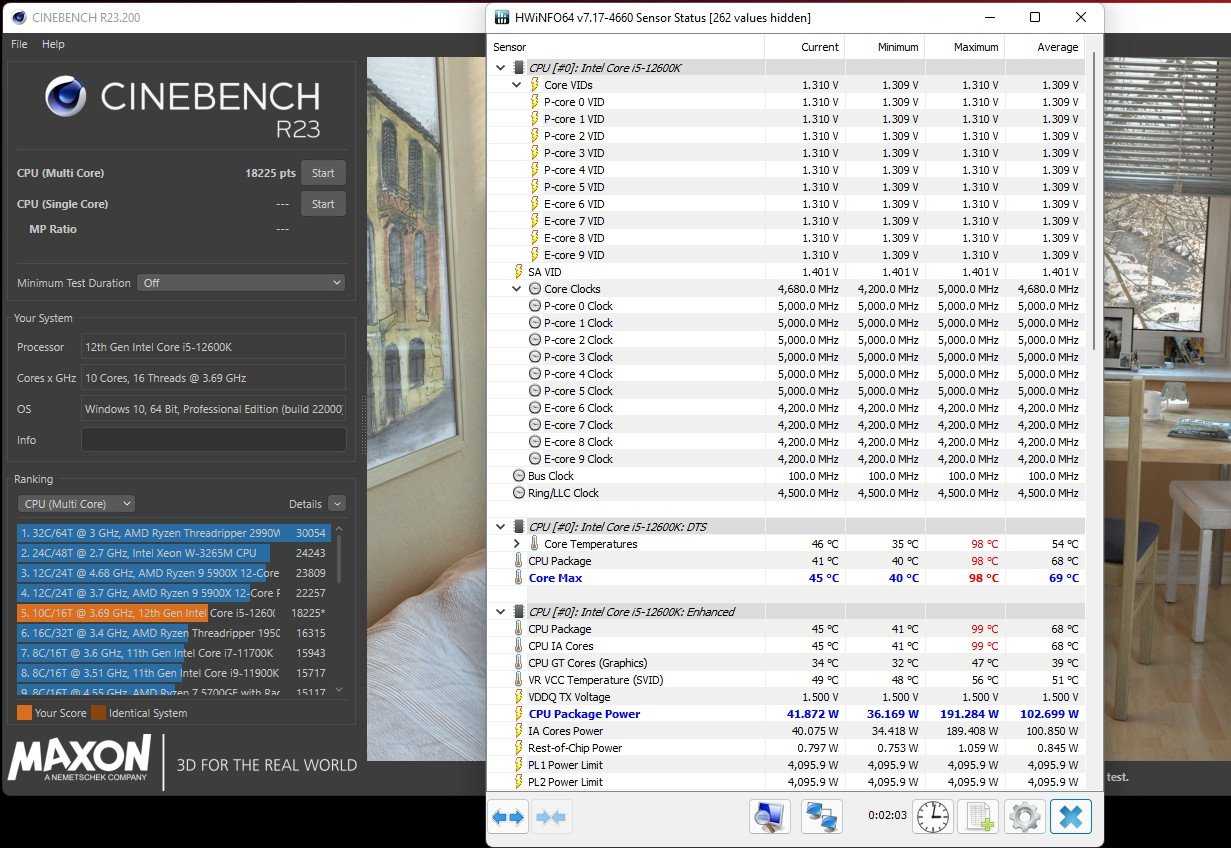Select the CPU GT Cores (Graphics) row

786,663
